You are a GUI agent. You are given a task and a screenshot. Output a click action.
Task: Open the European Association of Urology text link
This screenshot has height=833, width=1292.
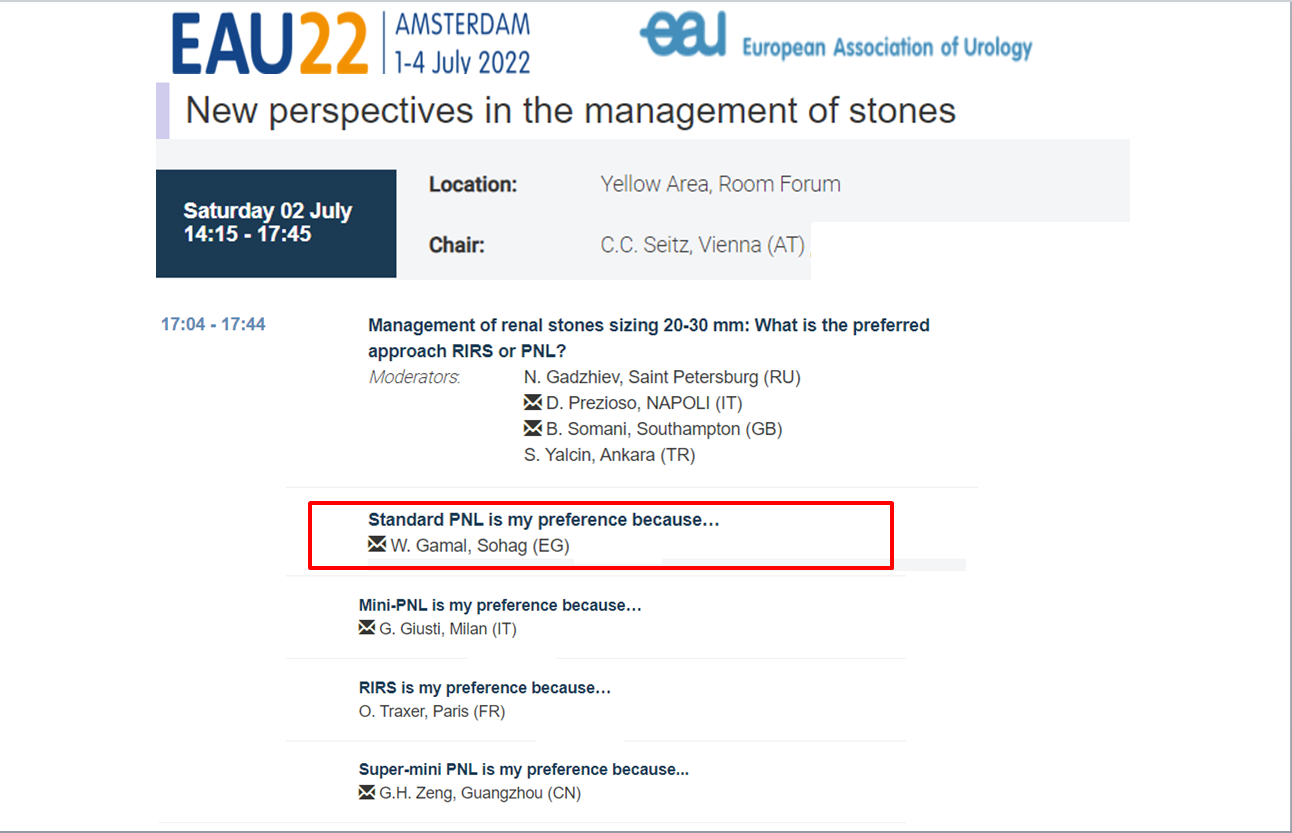click(x=886, y=46)
